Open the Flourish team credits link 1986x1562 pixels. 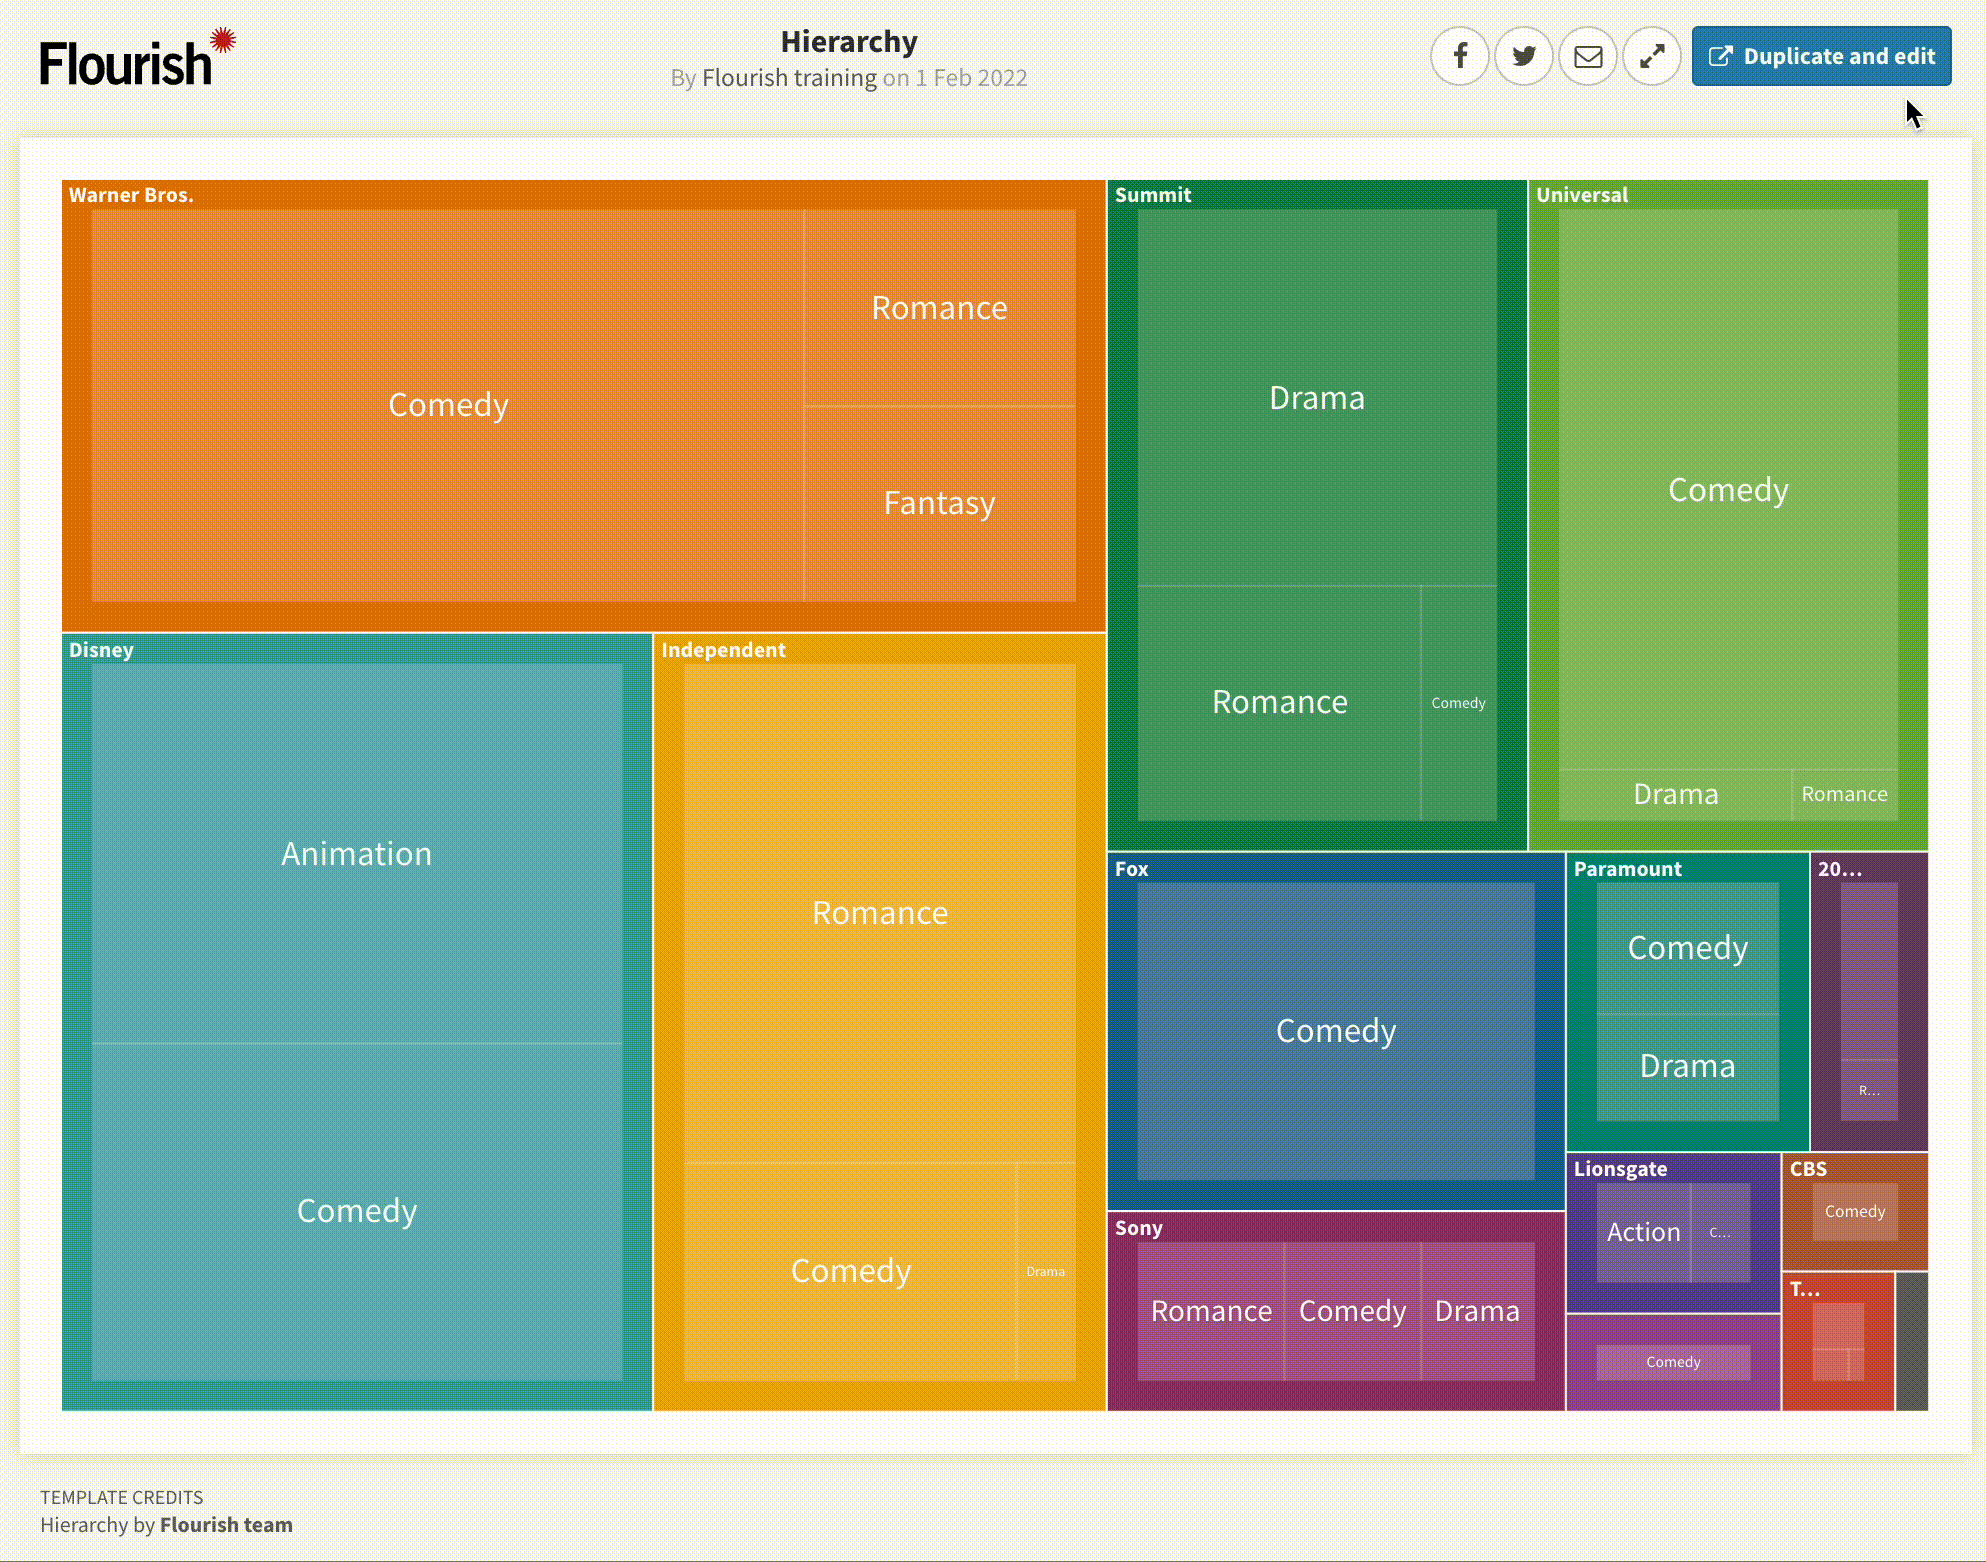coord(226,1525)
